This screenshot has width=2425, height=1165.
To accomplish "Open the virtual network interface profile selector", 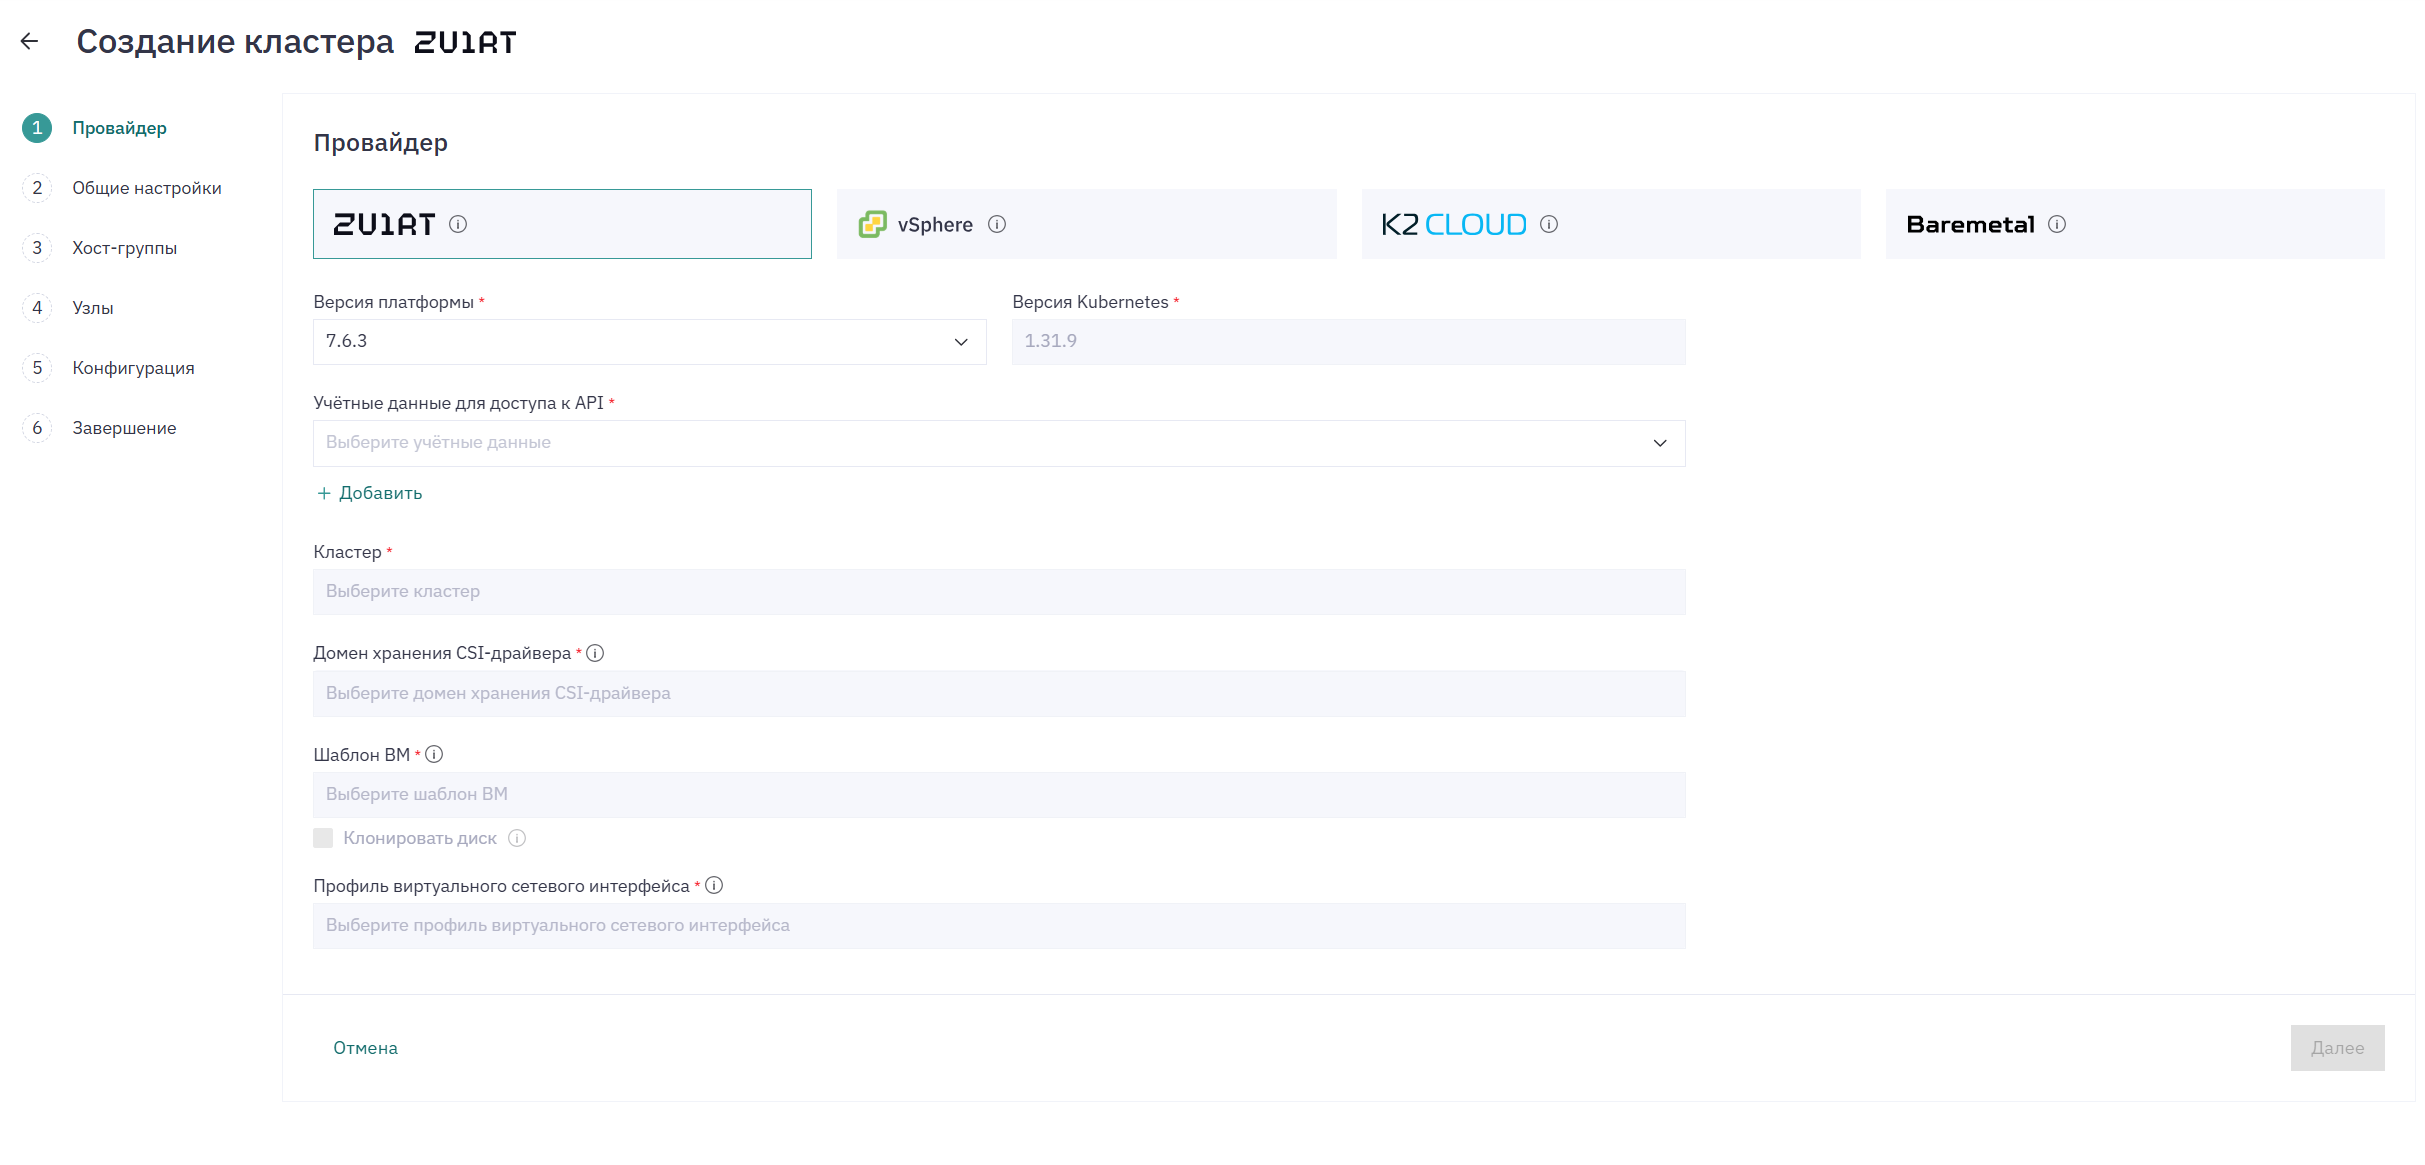I will click(x=999, y=926).
